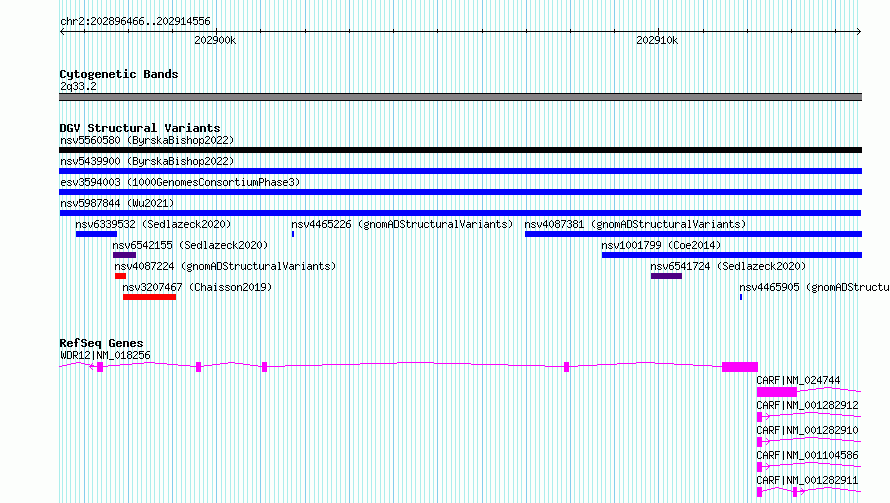Click the WDR12 strand direction arrow
The image size is (890, 503).
tap(92, 367)
